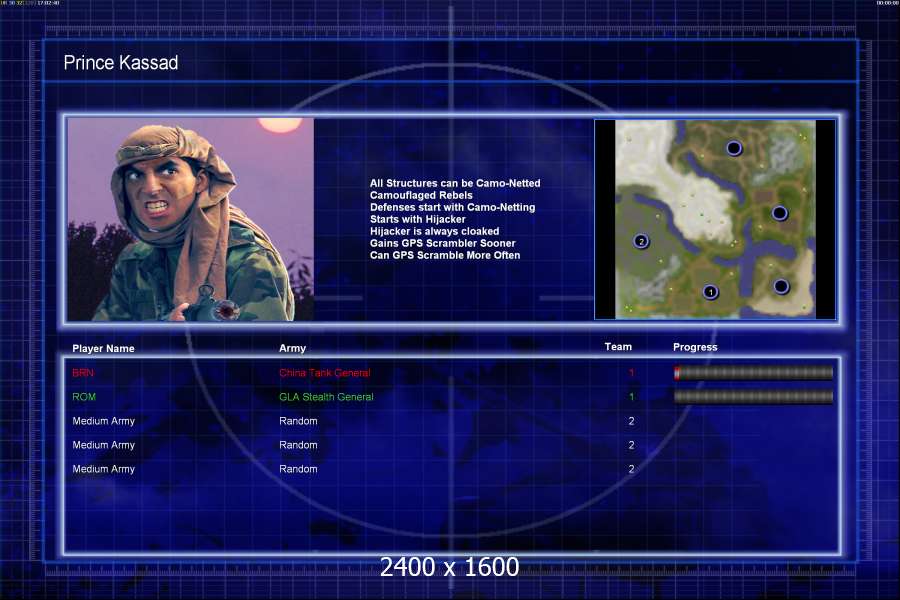Click the Prince Kassad portrait image

(x=191, y=219)
